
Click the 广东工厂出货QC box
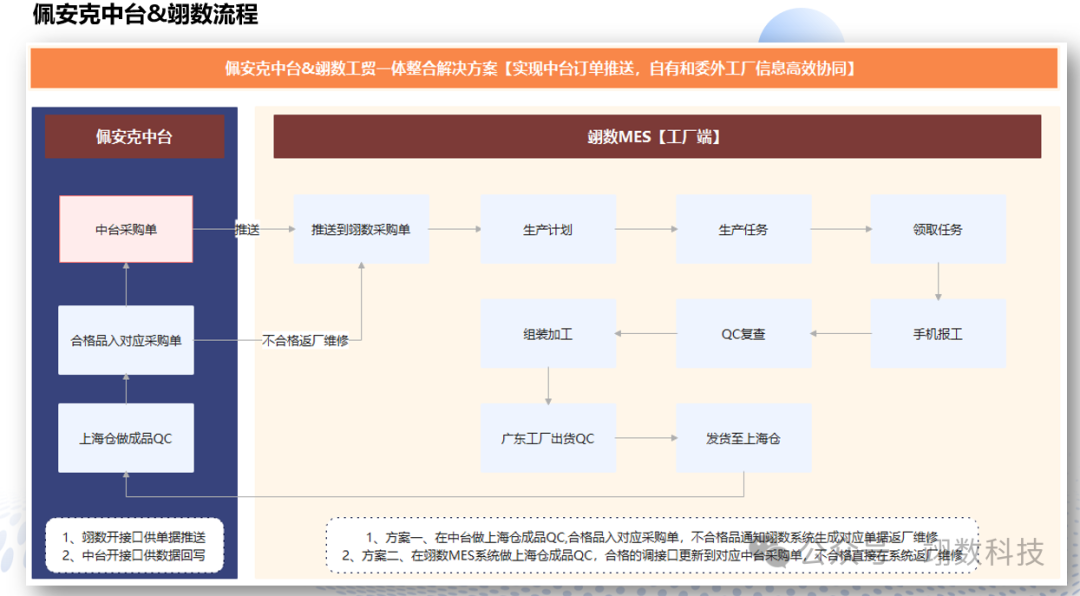[x=548, y=438]
